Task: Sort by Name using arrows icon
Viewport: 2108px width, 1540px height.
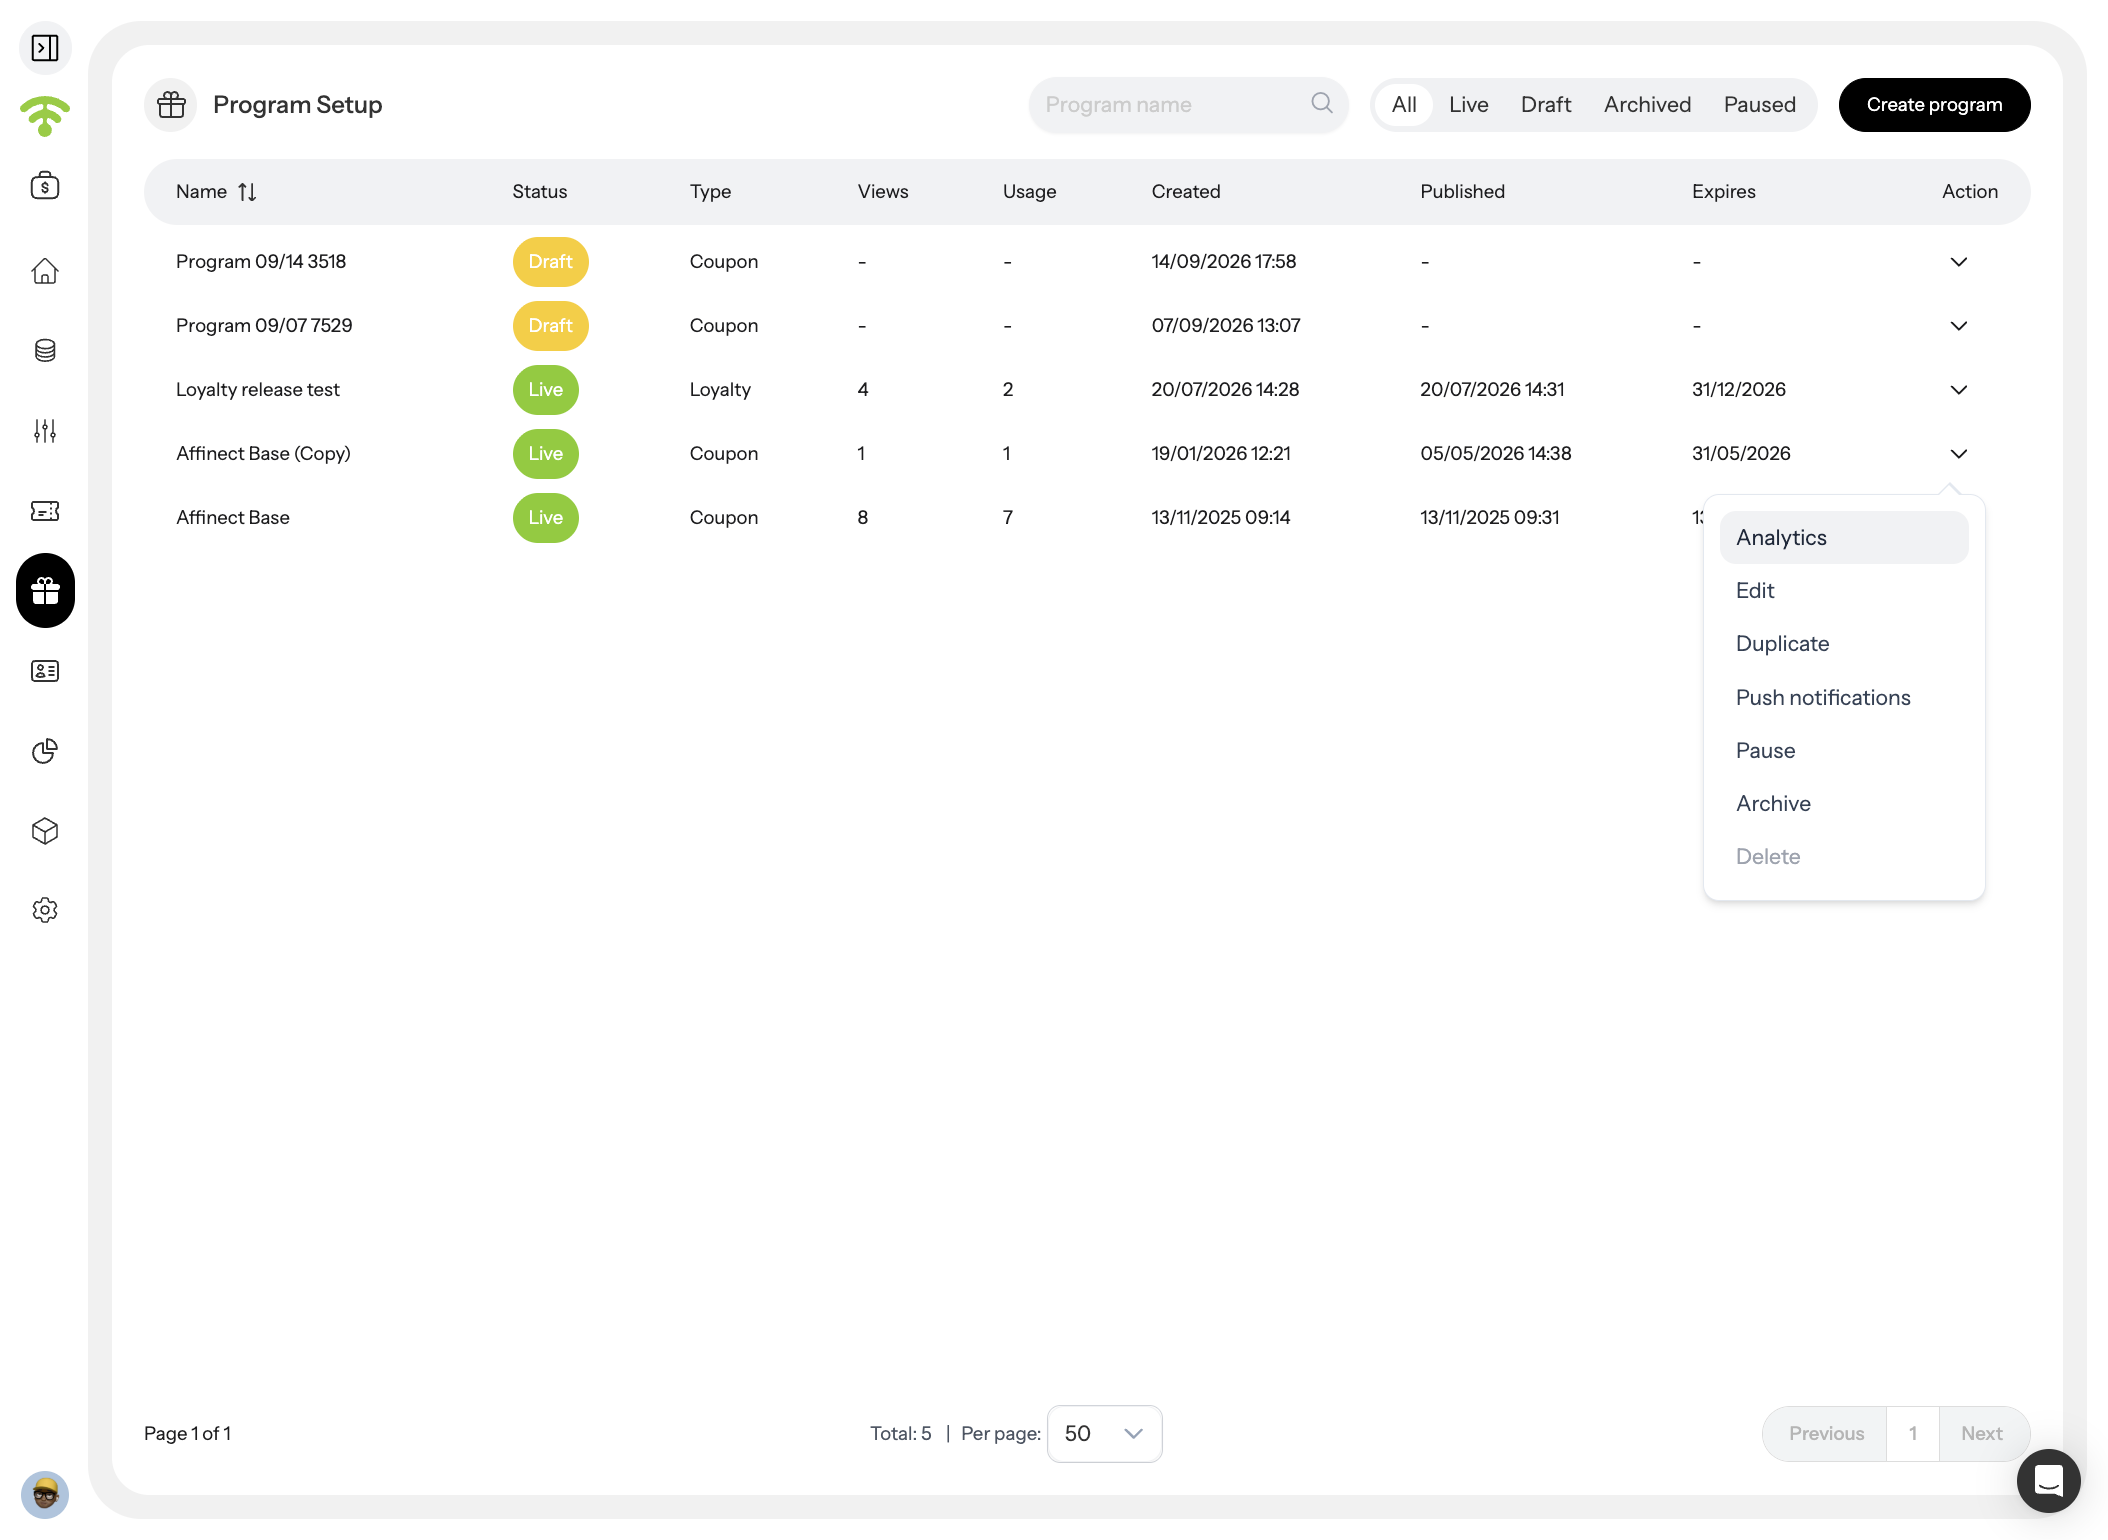Action: [247, 192]
